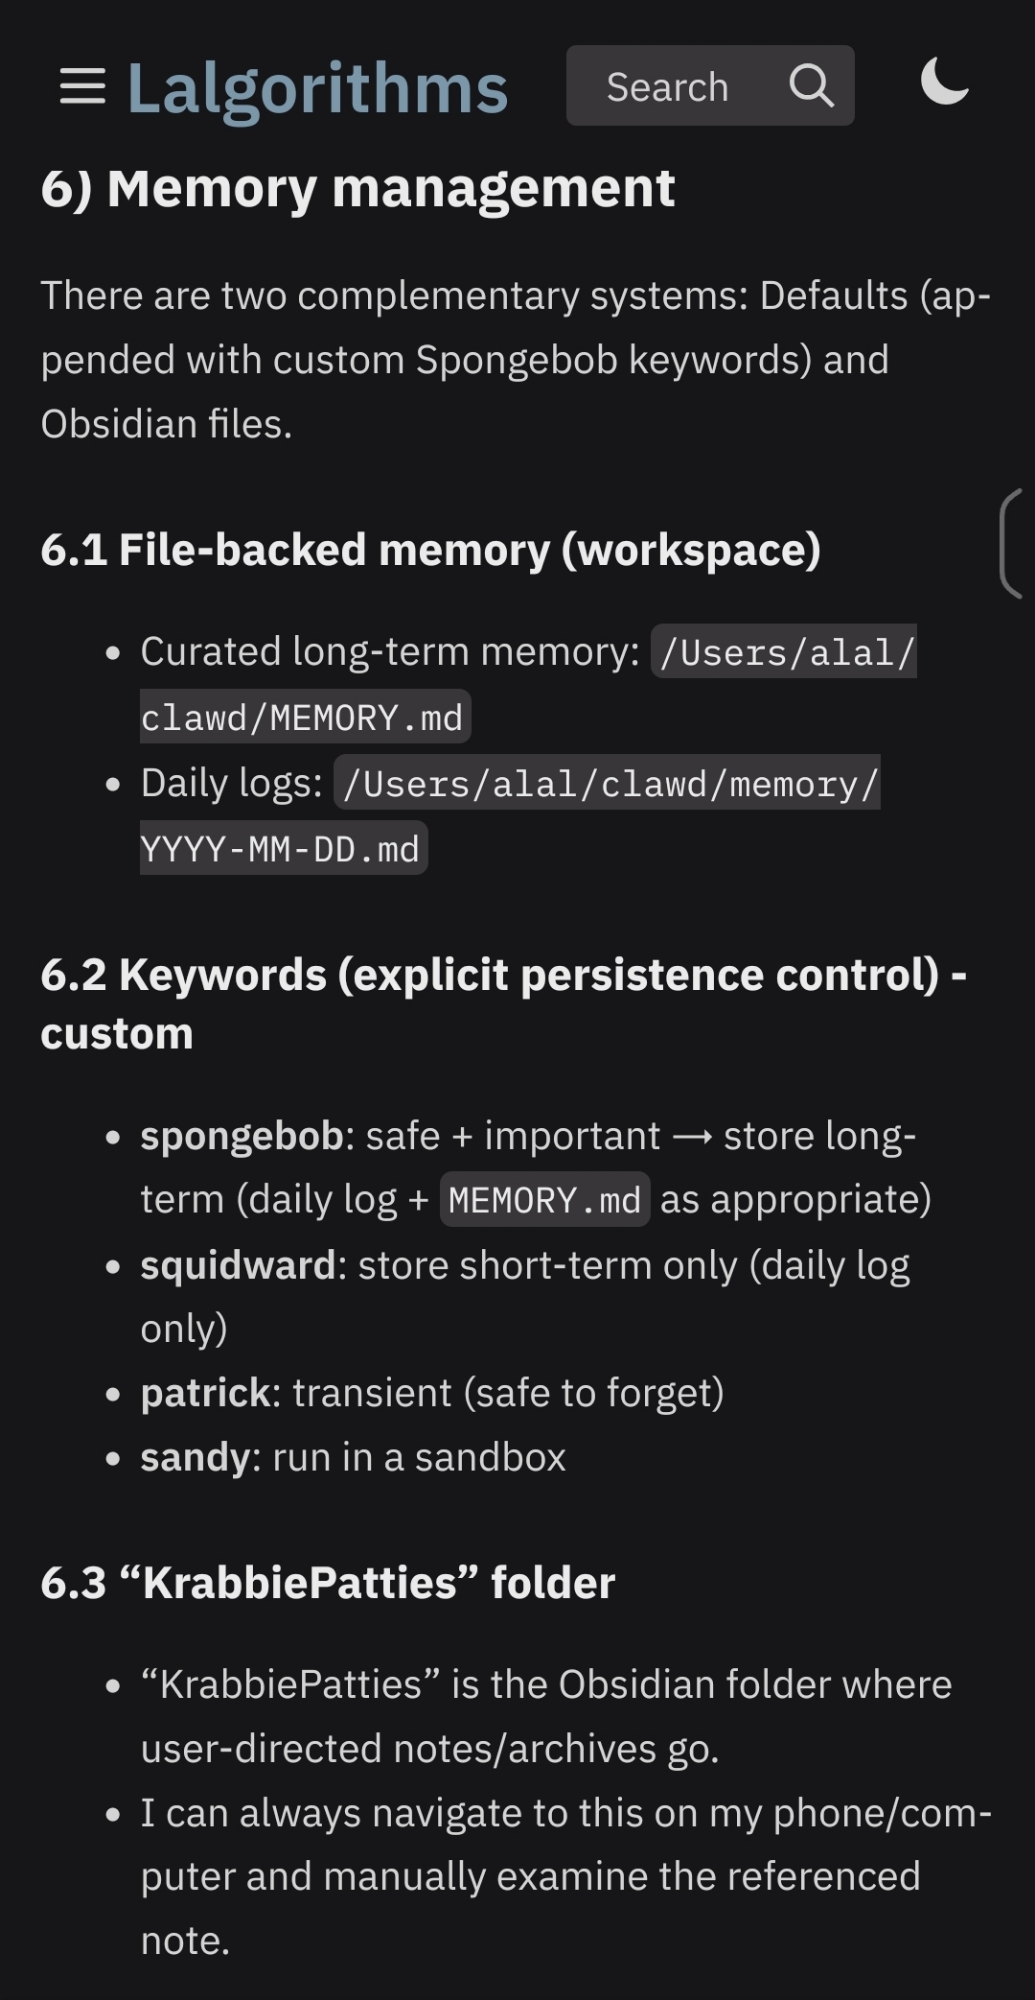
Task: Click the magnifying glass search icon
Action: point(811,87)
